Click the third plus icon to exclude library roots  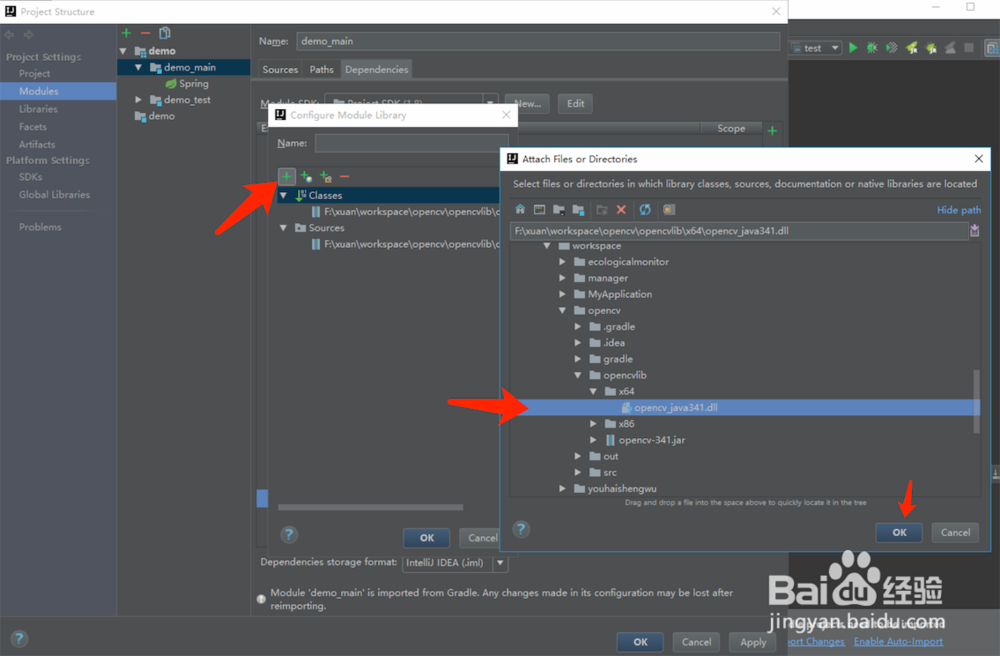pyautogui.click(x=326, y=177)
